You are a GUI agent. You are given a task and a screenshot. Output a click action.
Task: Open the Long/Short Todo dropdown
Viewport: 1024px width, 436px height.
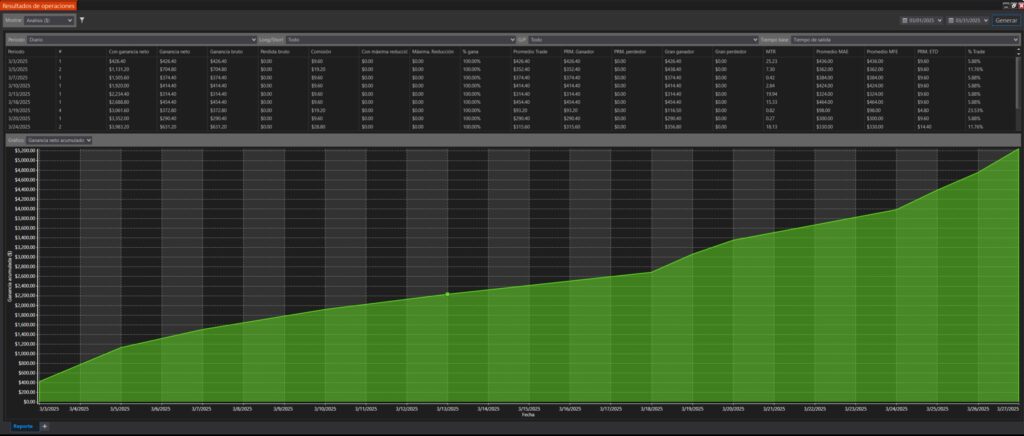(398, 39)
